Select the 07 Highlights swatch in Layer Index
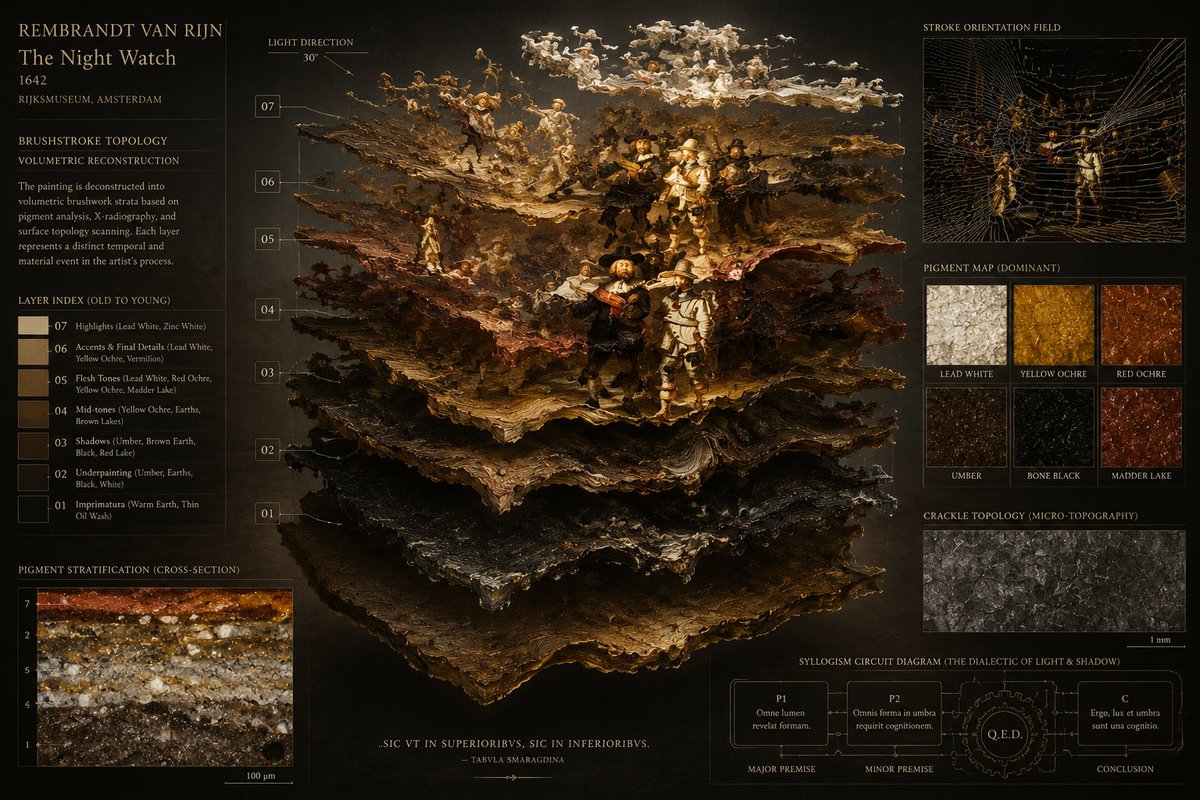This screenshot has width=1200, height=800. [33, 326]
